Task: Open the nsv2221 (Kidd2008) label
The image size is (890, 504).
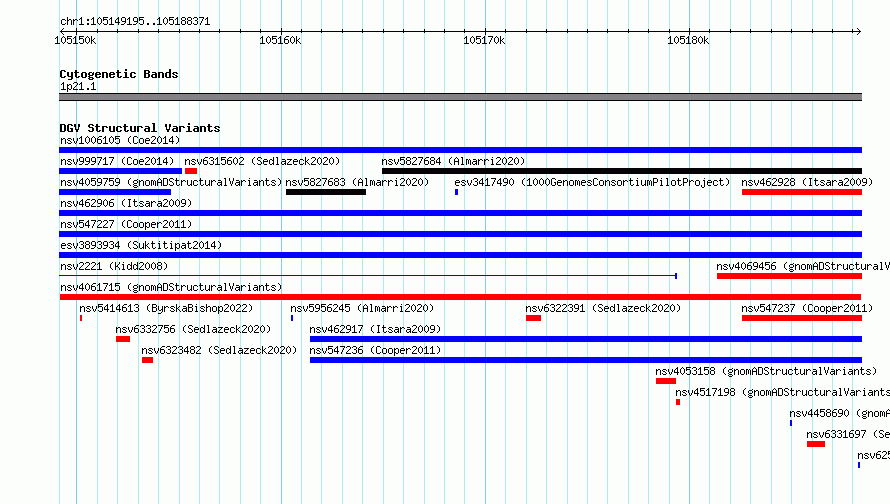Action: [x=114, y=266]
